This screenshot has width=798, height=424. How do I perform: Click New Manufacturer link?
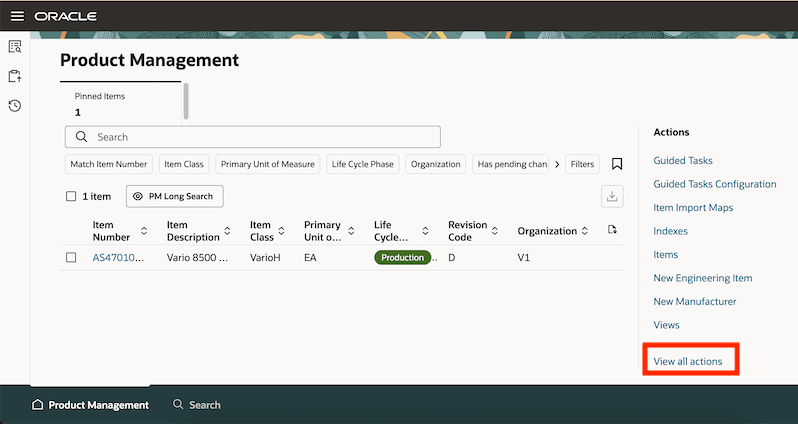pyautogui.click(x=695, y=301)
